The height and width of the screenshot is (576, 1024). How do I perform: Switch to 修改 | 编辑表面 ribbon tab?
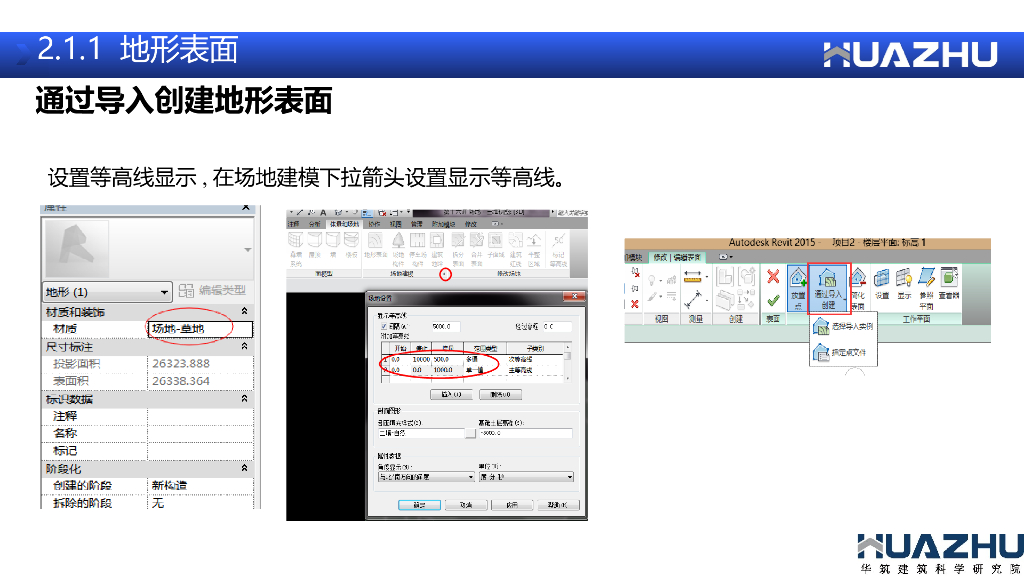click(677, 257)
